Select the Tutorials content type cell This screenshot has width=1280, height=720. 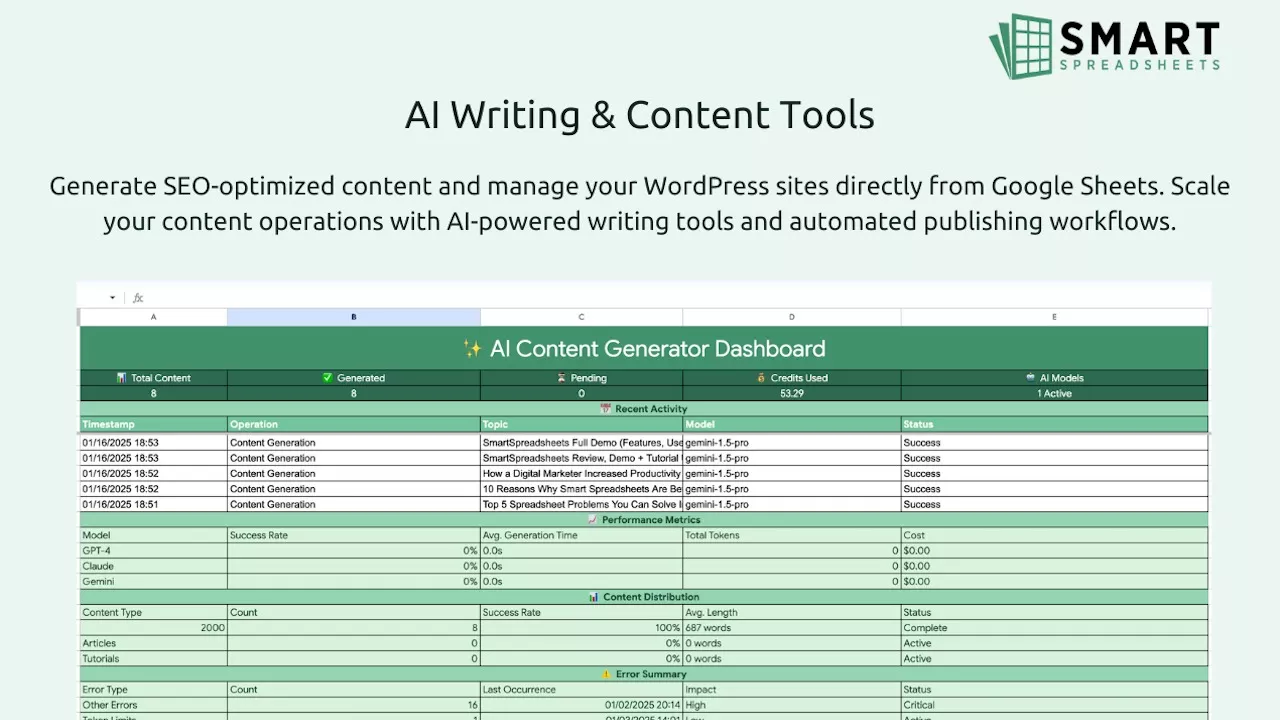click(x=153, y=659)
